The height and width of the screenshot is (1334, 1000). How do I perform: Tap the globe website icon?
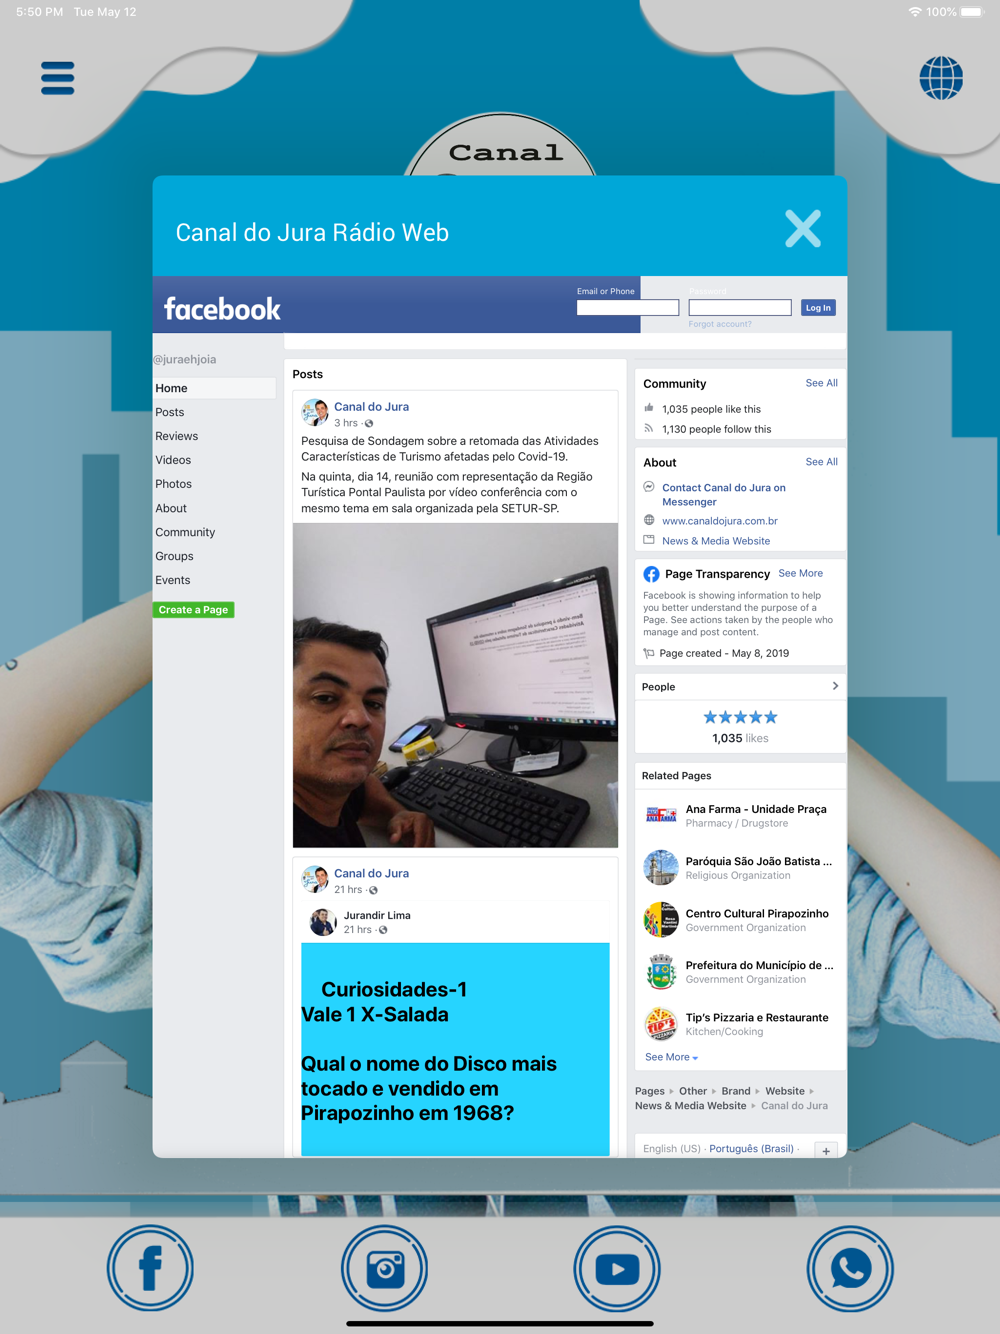(x=941, y=78)
